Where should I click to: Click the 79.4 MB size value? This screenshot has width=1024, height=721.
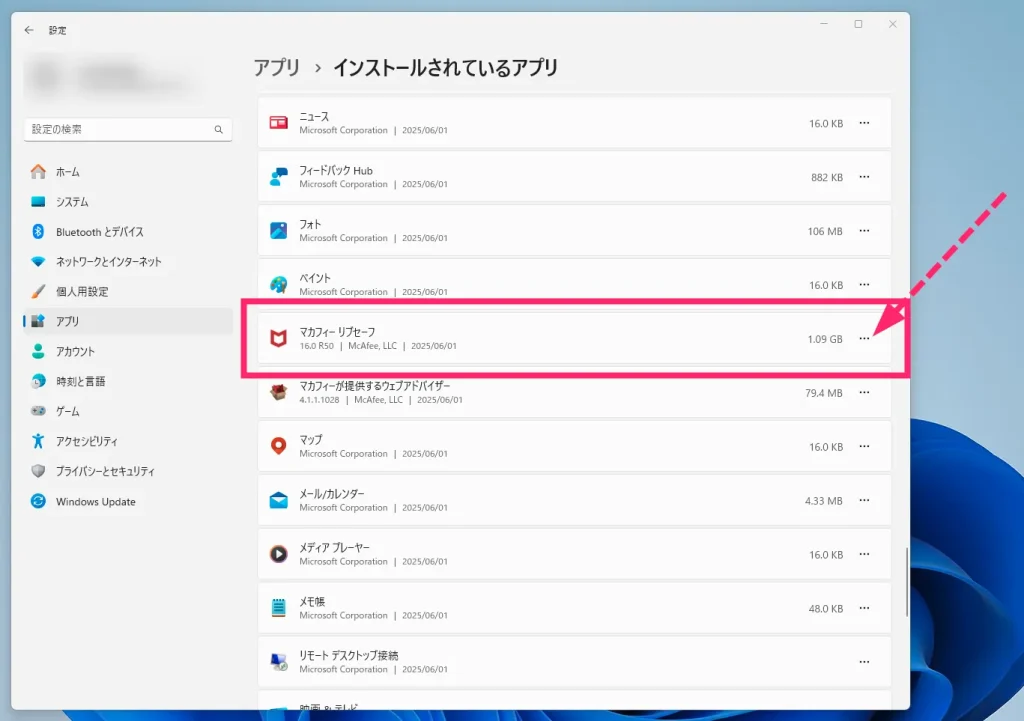[x=824, y=393]
